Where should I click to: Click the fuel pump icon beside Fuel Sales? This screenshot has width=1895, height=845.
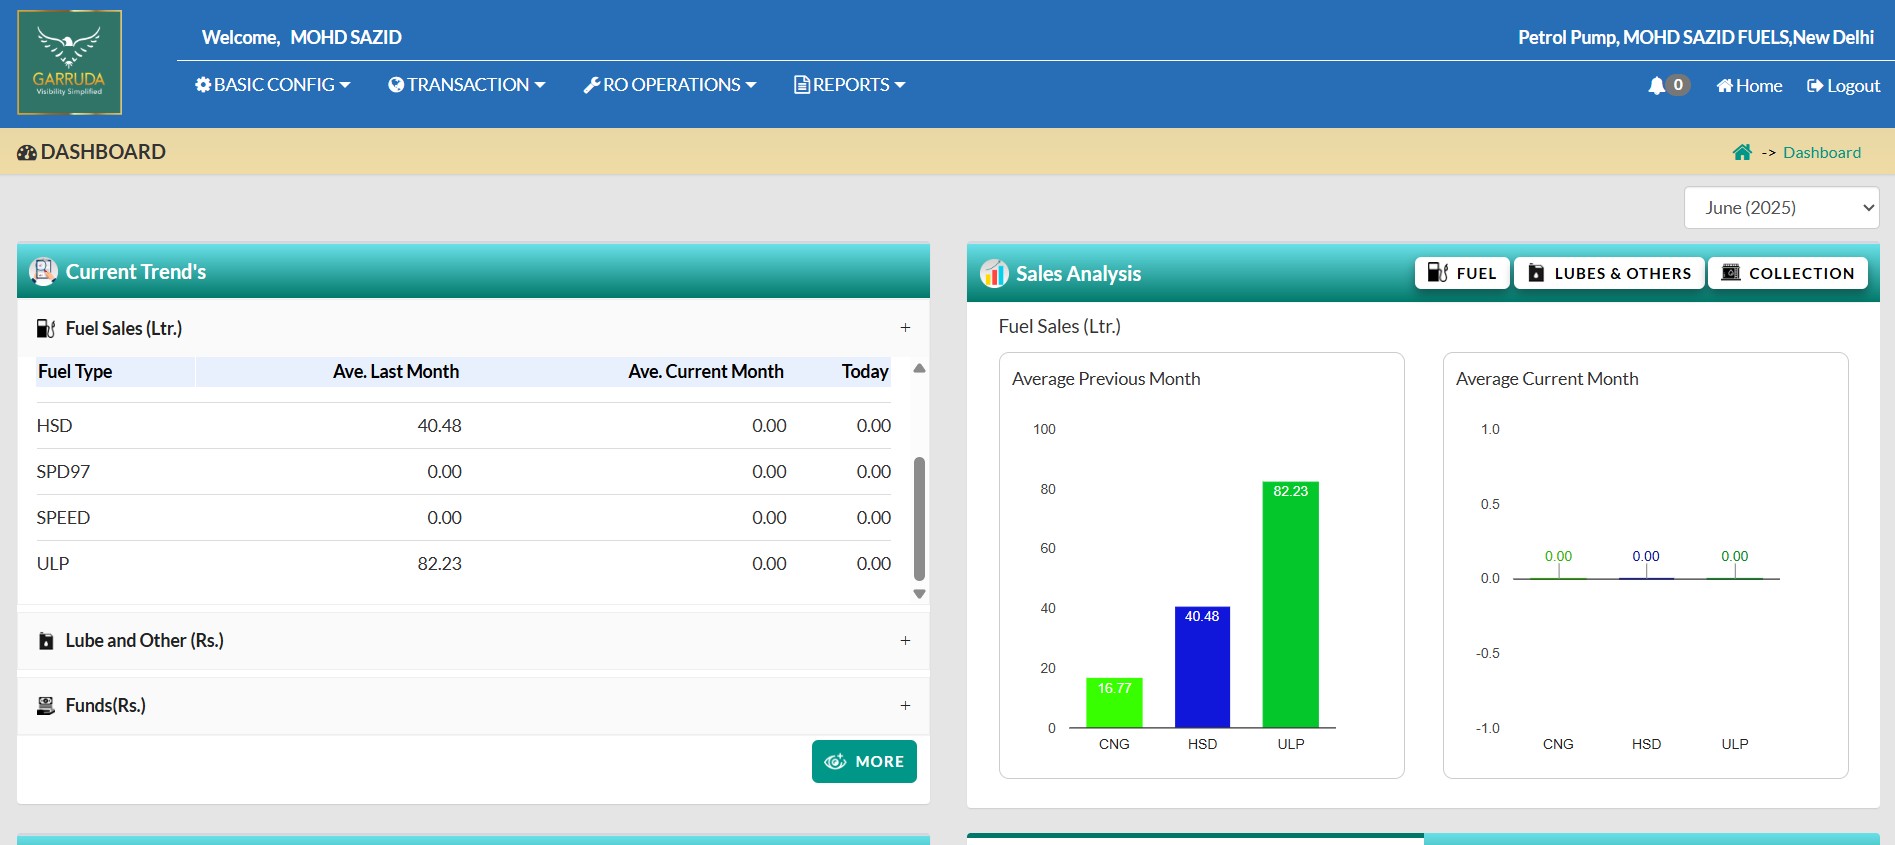(46, 329)
